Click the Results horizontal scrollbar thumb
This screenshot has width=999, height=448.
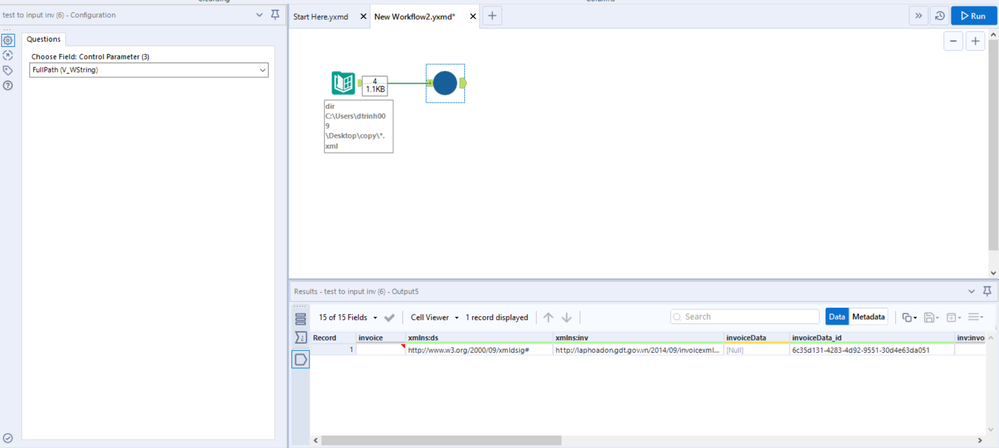pos(442,440)
